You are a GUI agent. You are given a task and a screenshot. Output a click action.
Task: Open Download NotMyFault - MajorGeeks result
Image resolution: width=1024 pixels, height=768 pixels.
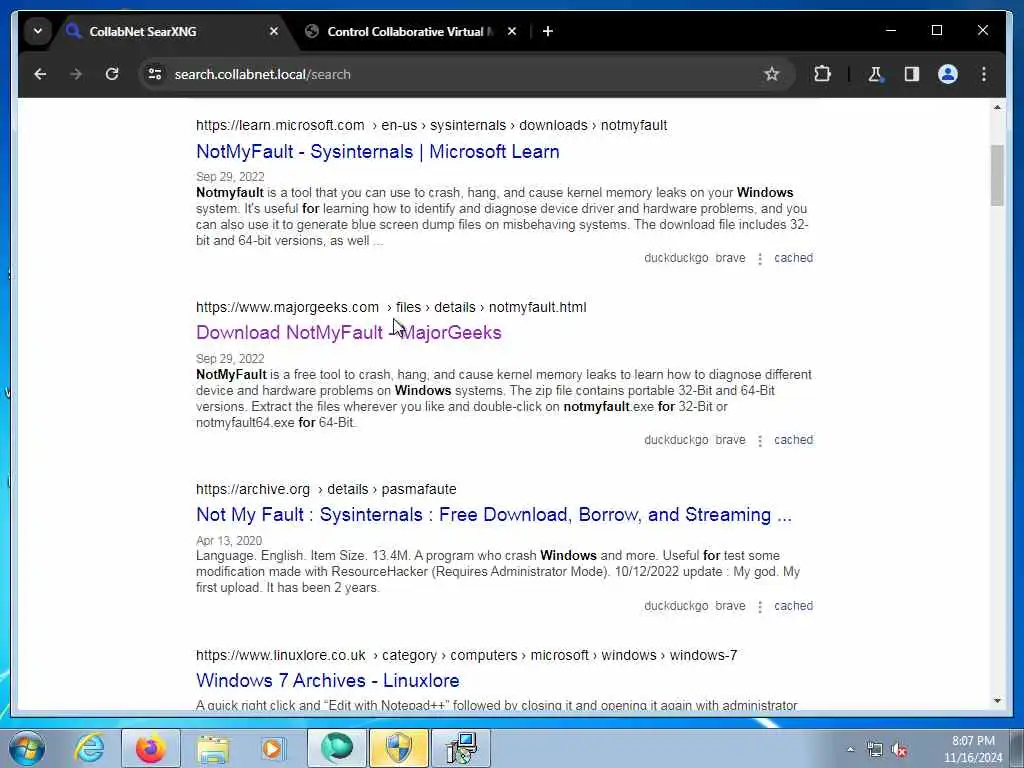coord(349,332)
